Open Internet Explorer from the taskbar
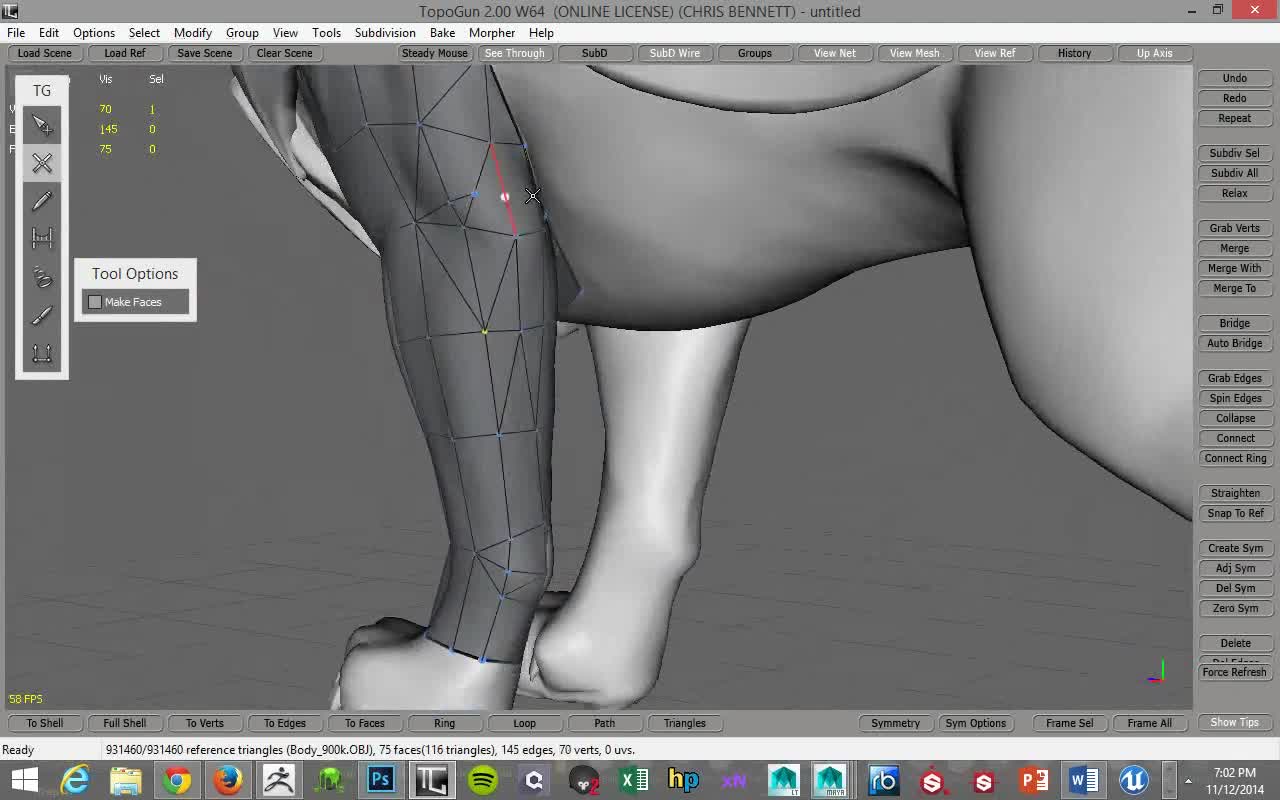 pyautogui.click(x=76, y=780)
